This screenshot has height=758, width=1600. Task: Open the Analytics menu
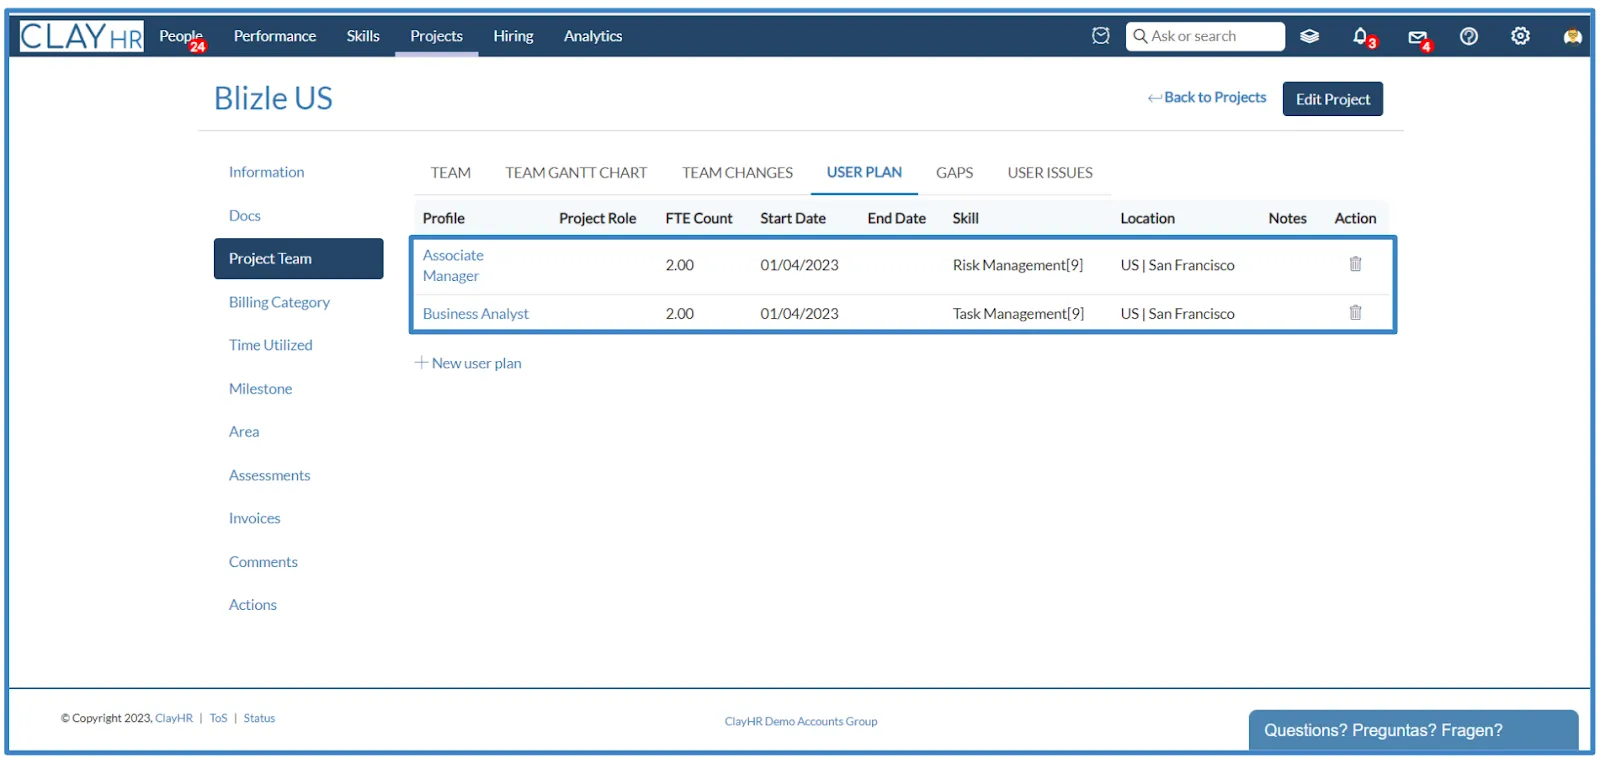[x=593, y=36]
